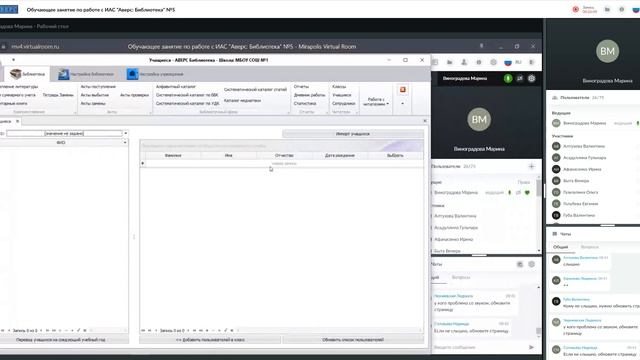
Task: Sort by the Фамилия column header
Action: [173, 155]
